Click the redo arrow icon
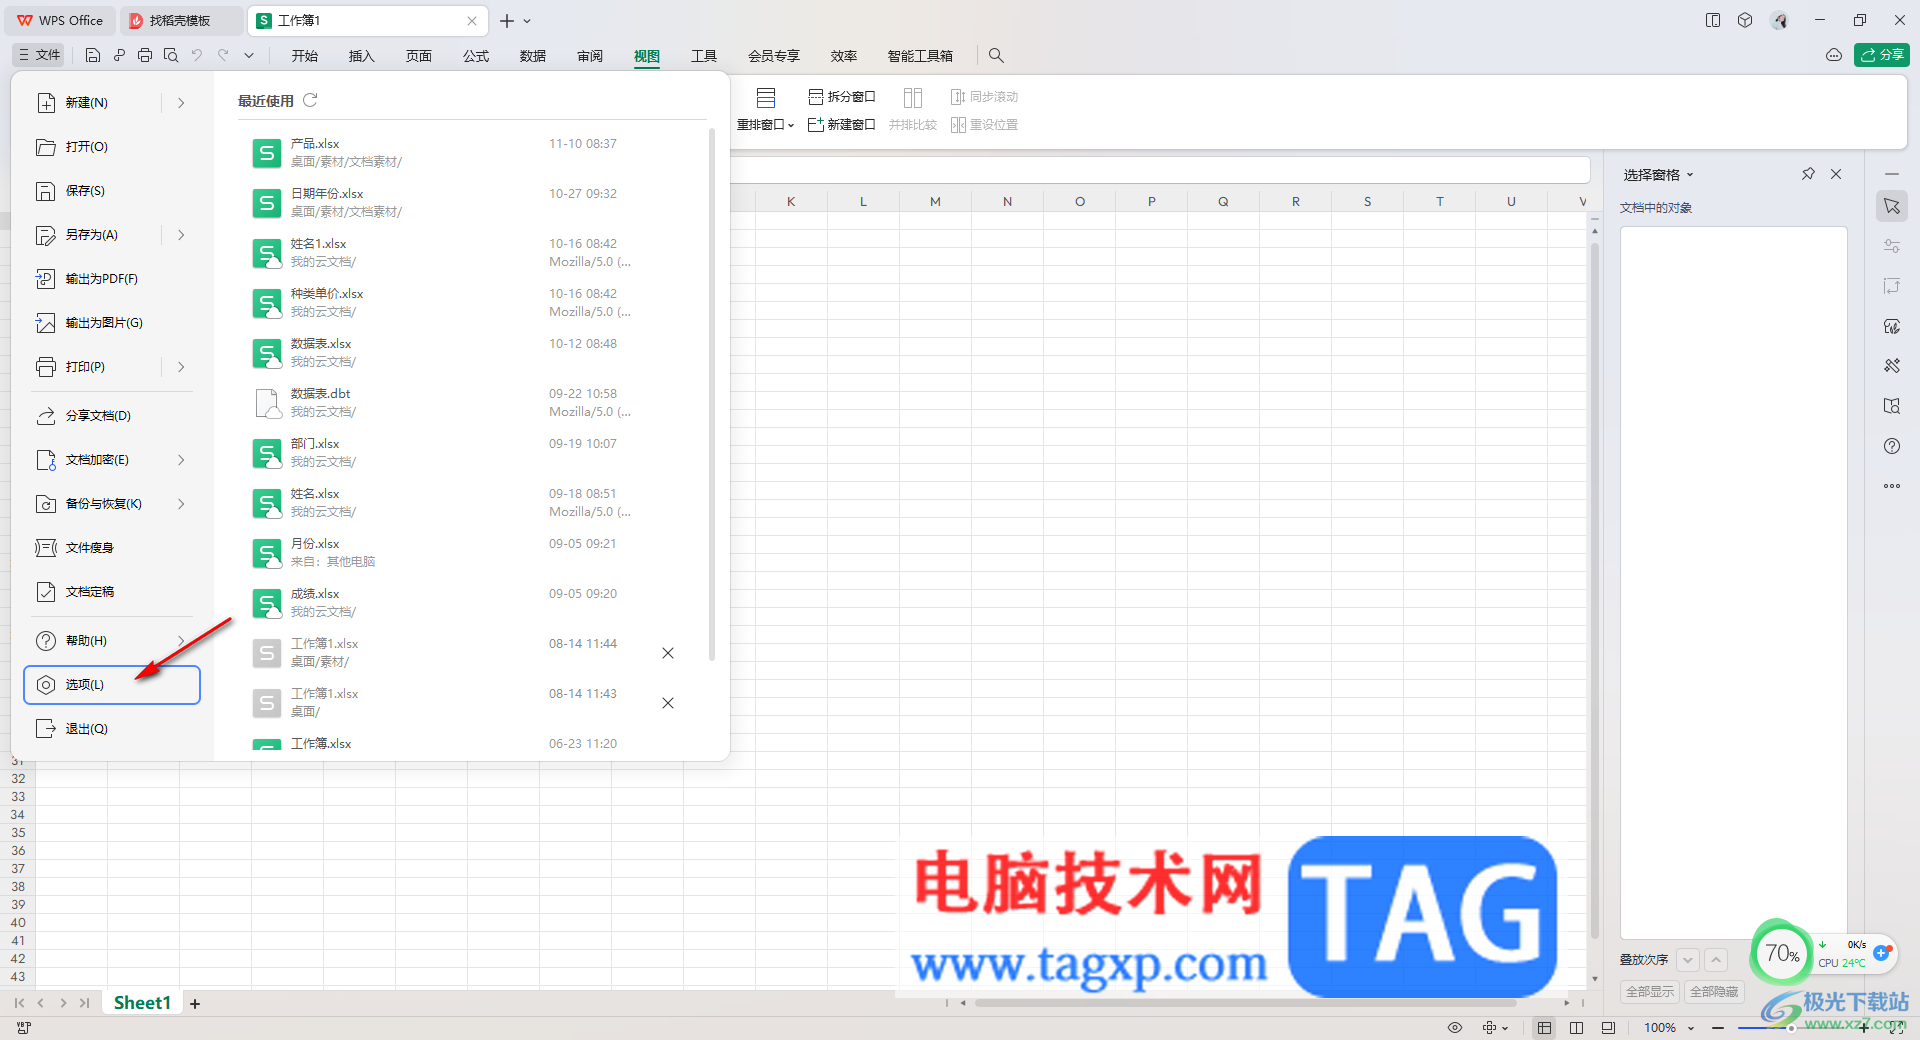The image size is (1920, 1040). point(223,56)
